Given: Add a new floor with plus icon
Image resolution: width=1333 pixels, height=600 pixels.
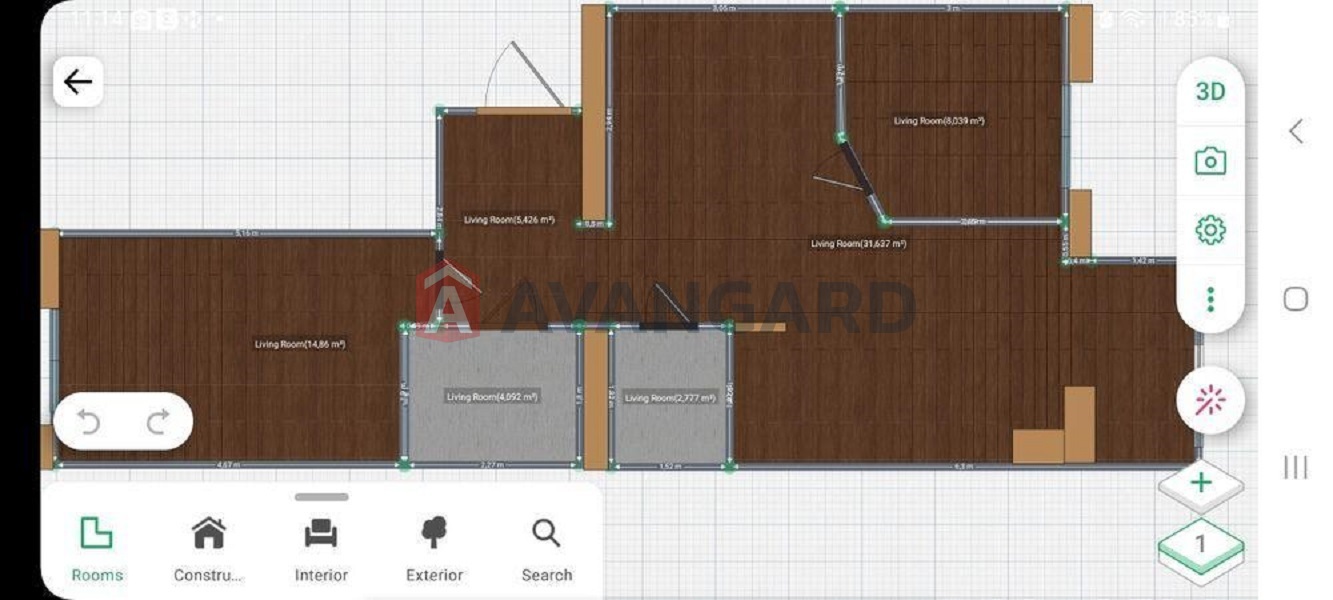Looking at the screenshot, I should (1201, 483).
